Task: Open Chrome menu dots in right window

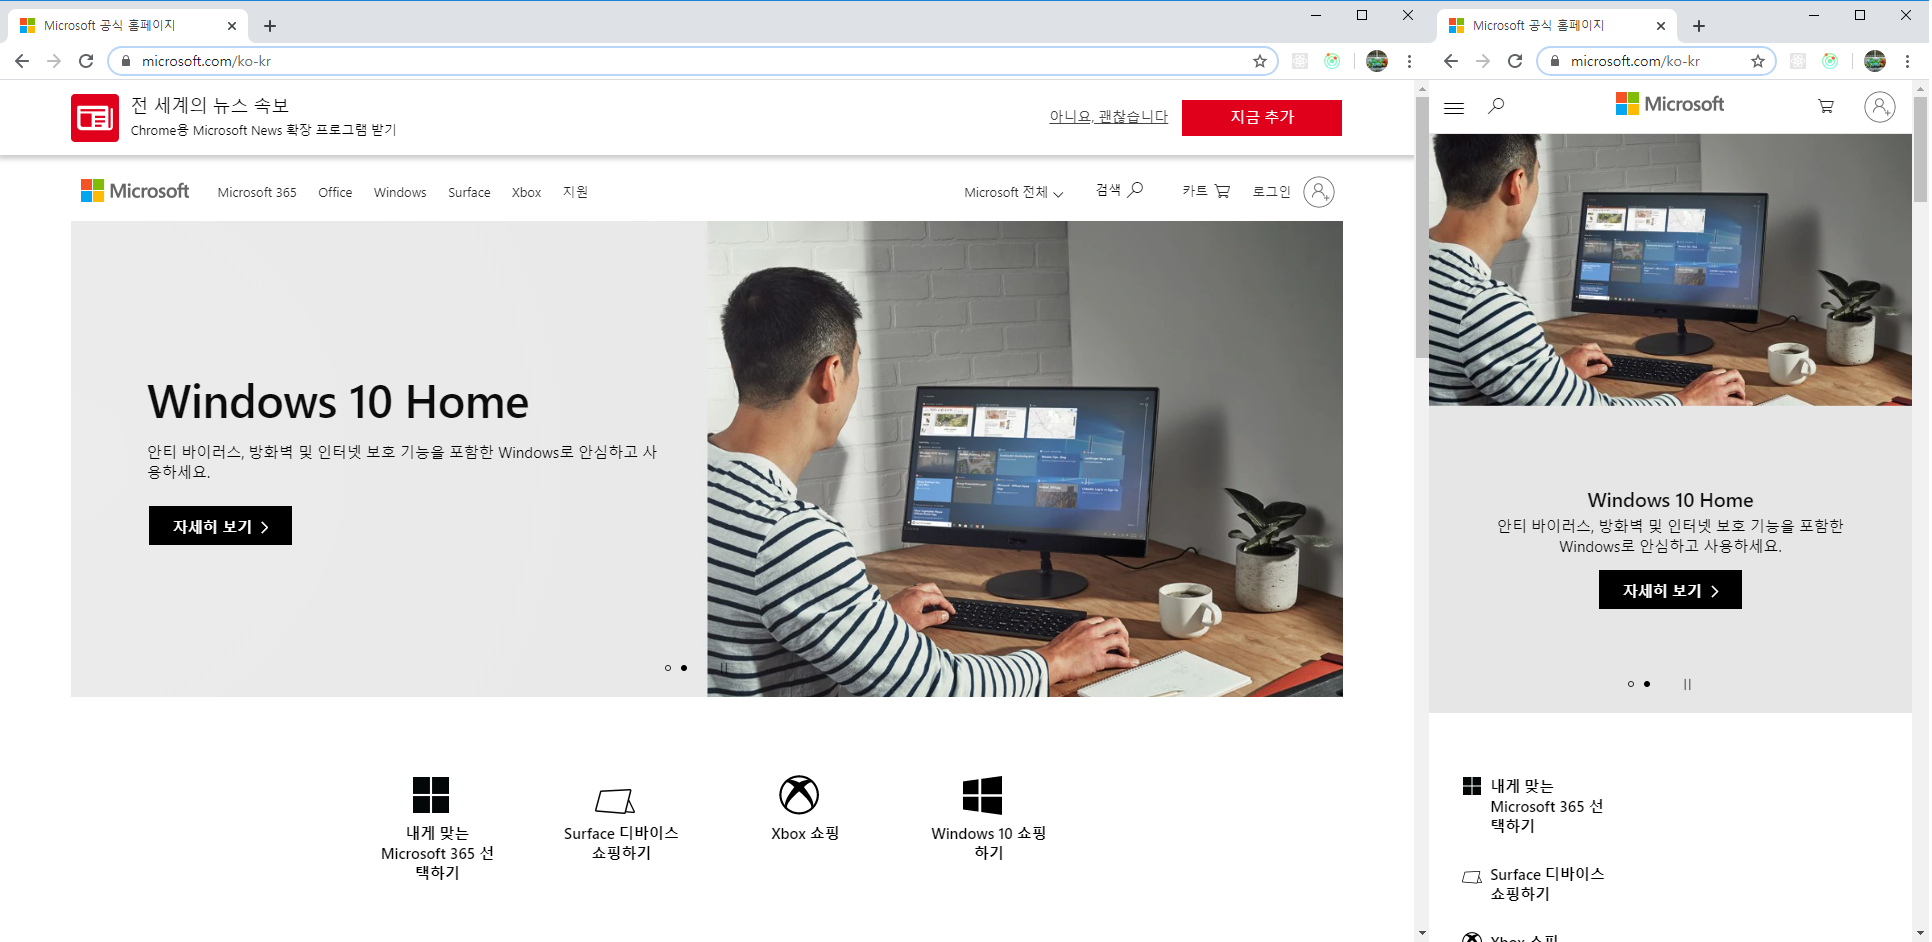Action: (1907, 61)
